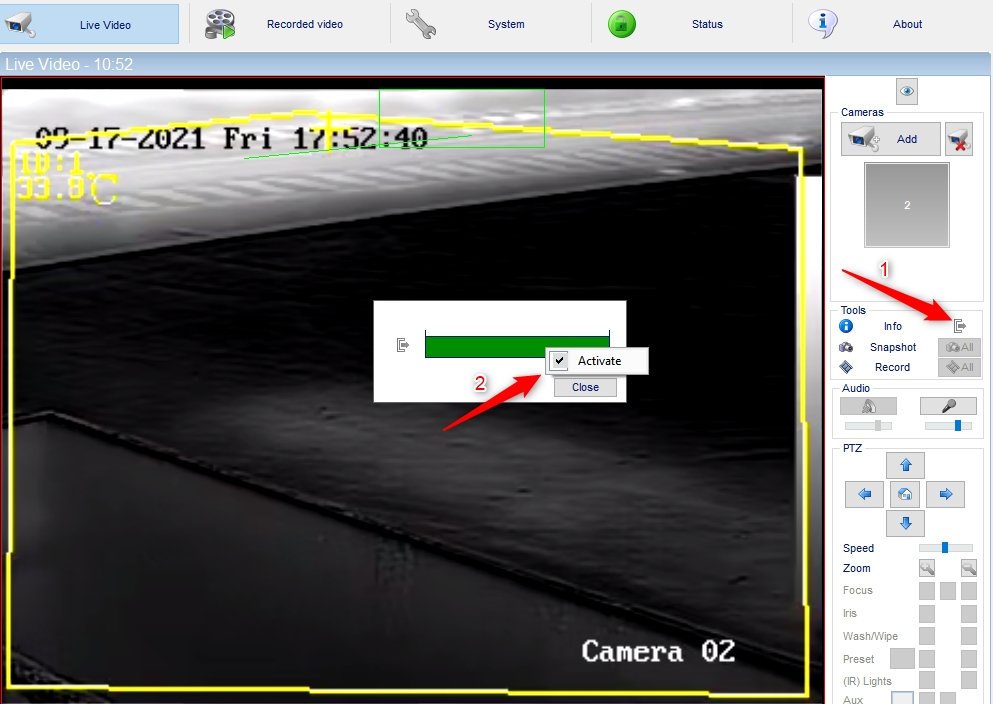The image size is (993, 704).
Task: Add a new camera
Action: [891, 139]
